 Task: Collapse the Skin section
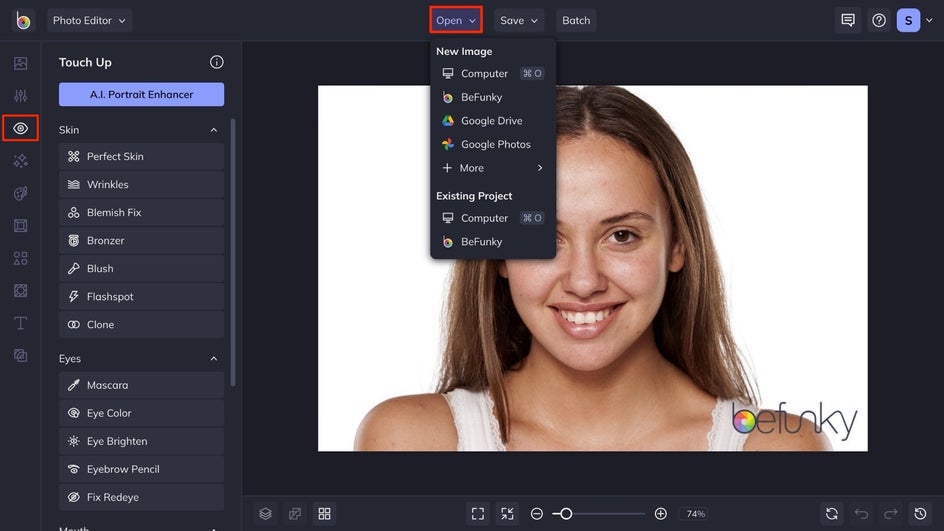pyautogui.click(x=213, y=130)
